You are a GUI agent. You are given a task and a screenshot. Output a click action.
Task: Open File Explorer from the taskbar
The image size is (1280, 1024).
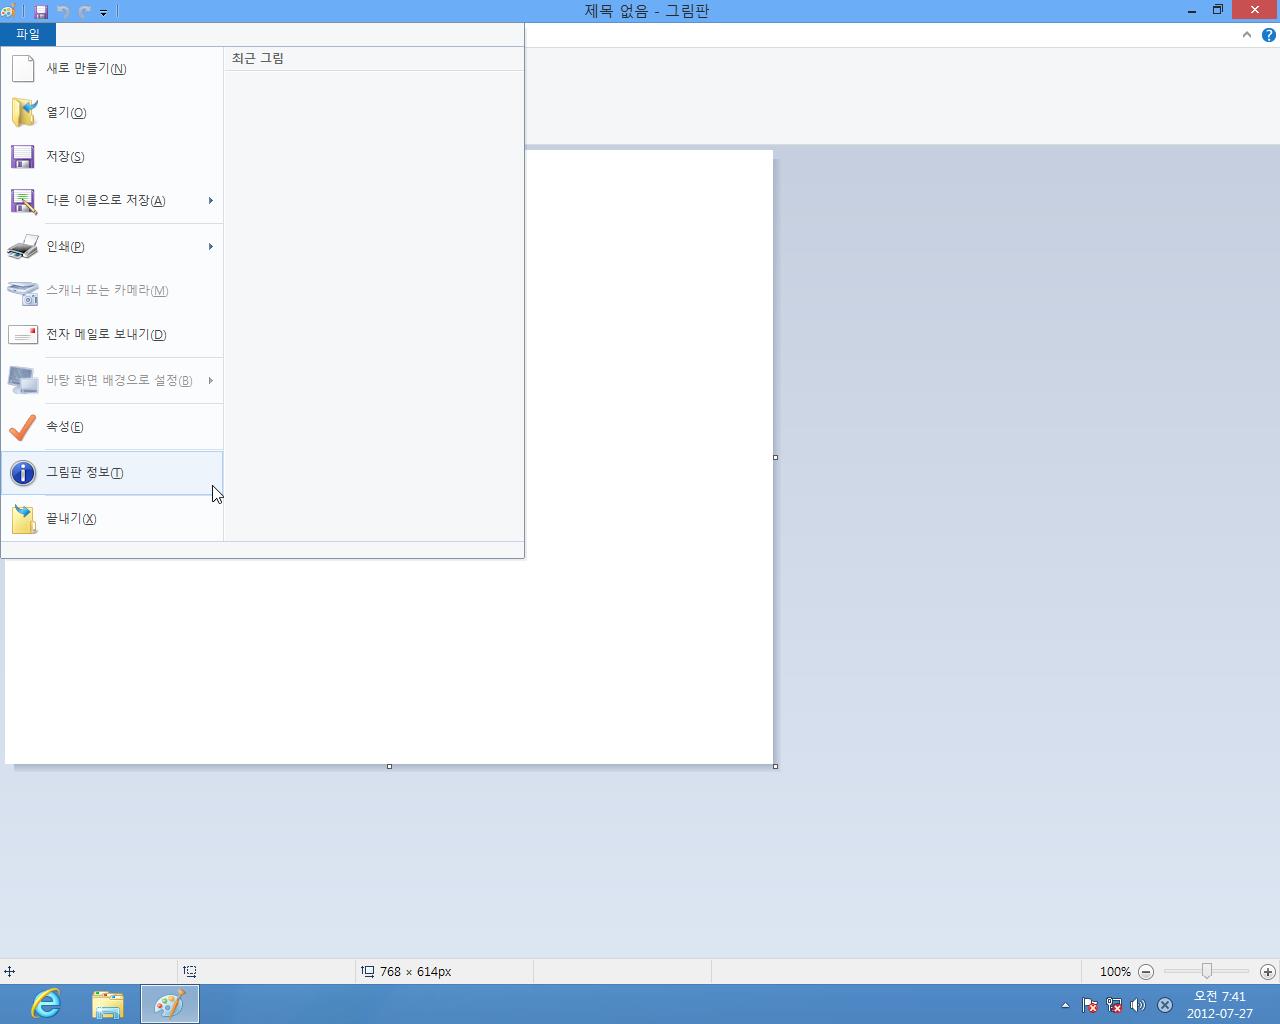pos(108,1004)
